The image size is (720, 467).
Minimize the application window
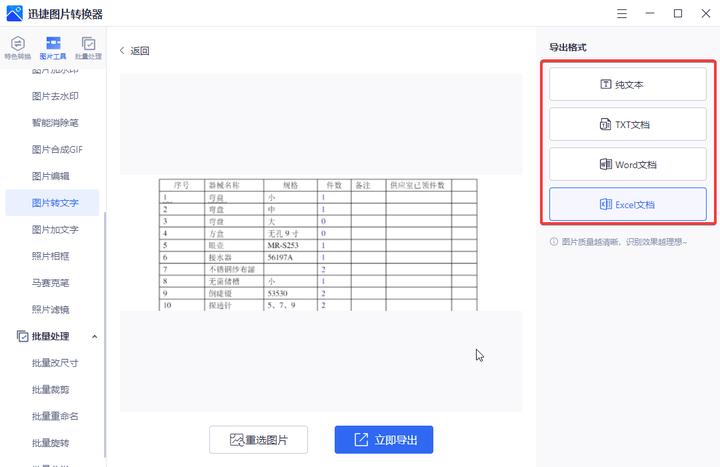click(650, 13)
